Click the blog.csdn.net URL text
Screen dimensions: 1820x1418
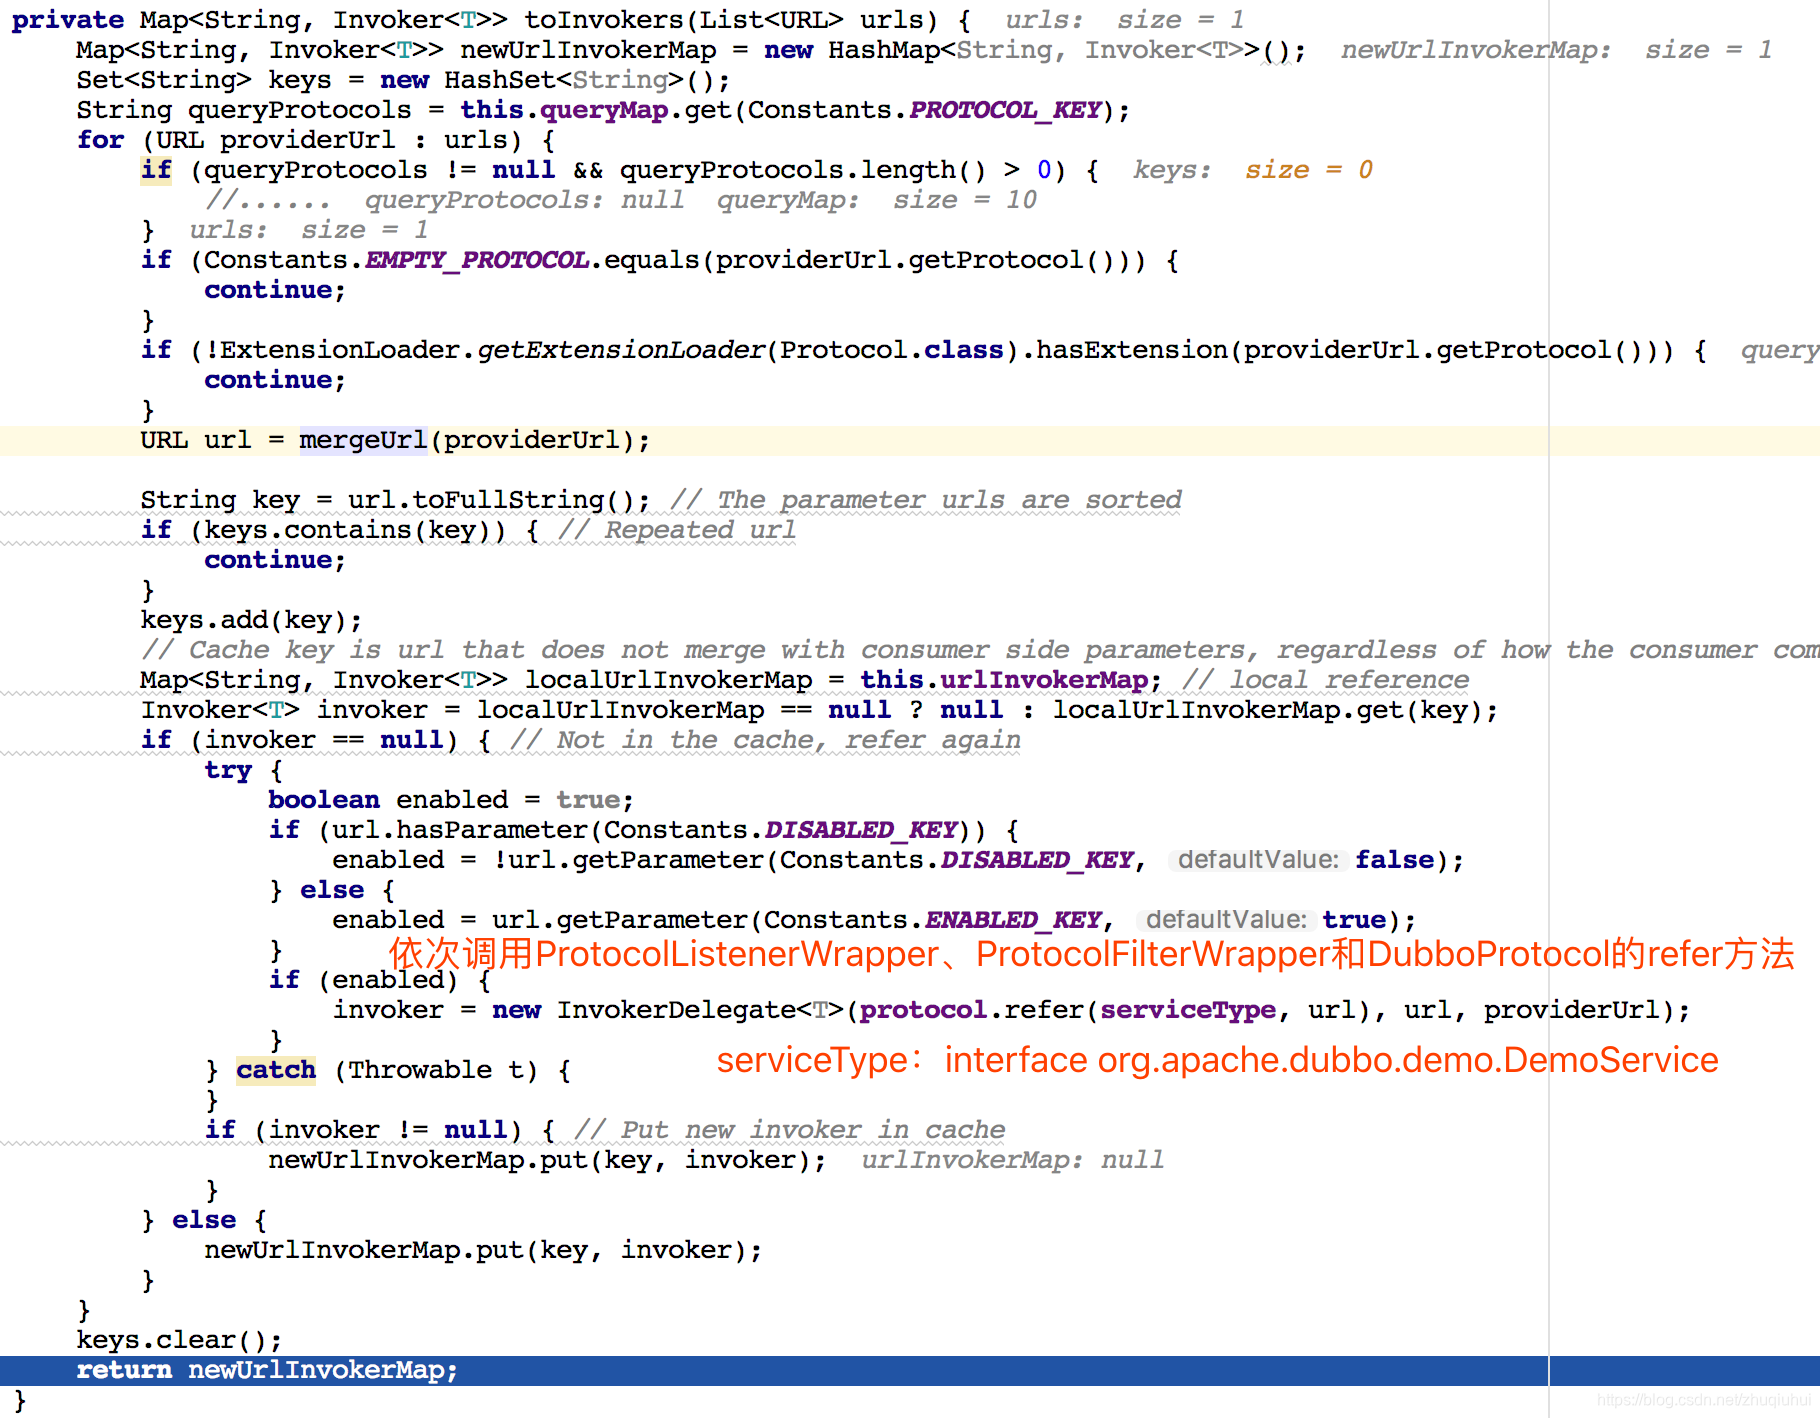click(1704, 1400)
